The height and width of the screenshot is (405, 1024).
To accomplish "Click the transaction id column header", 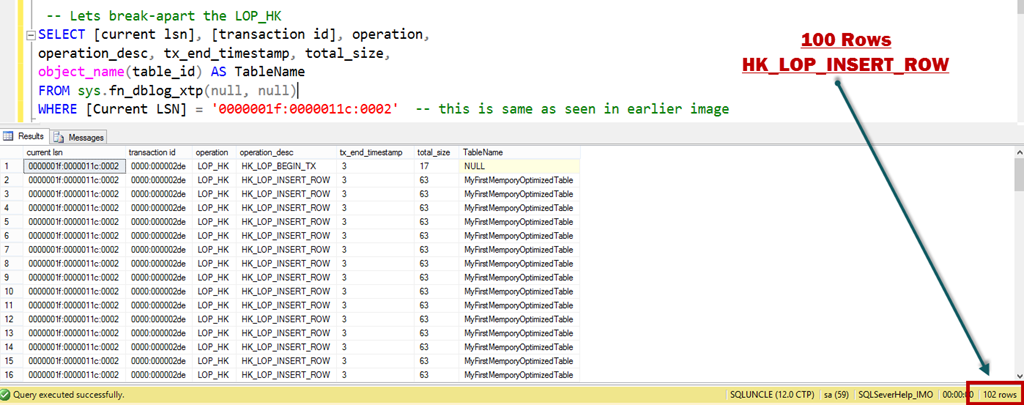I will pyautogui.click(x=153, y=152).
